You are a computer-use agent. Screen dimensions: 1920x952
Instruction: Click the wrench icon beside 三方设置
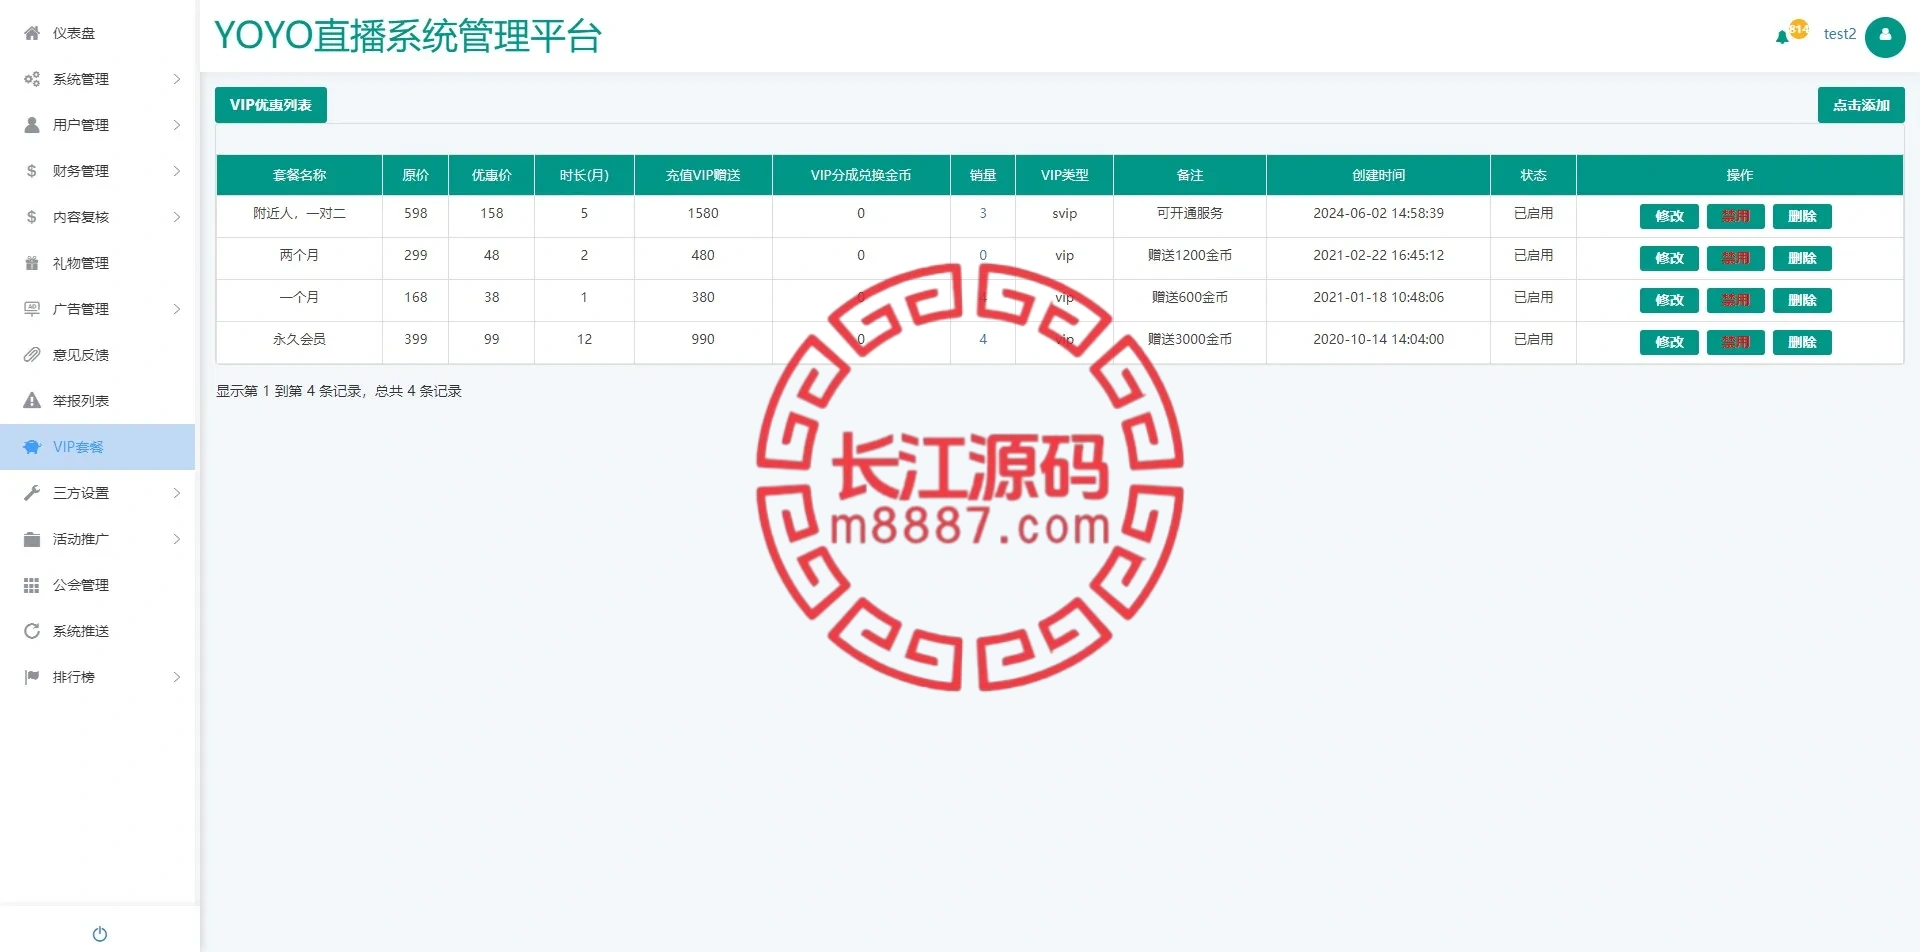[32, 493]
